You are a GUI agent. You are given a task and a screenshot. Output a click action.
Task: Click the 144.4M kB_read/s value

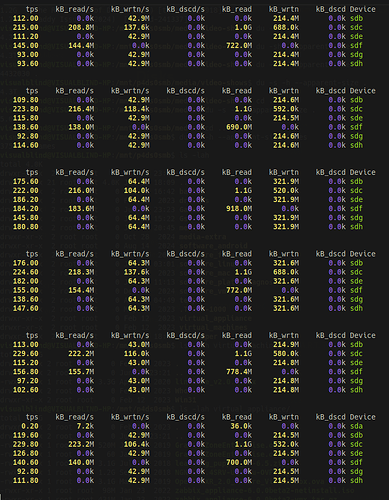[x=81, y=46]
